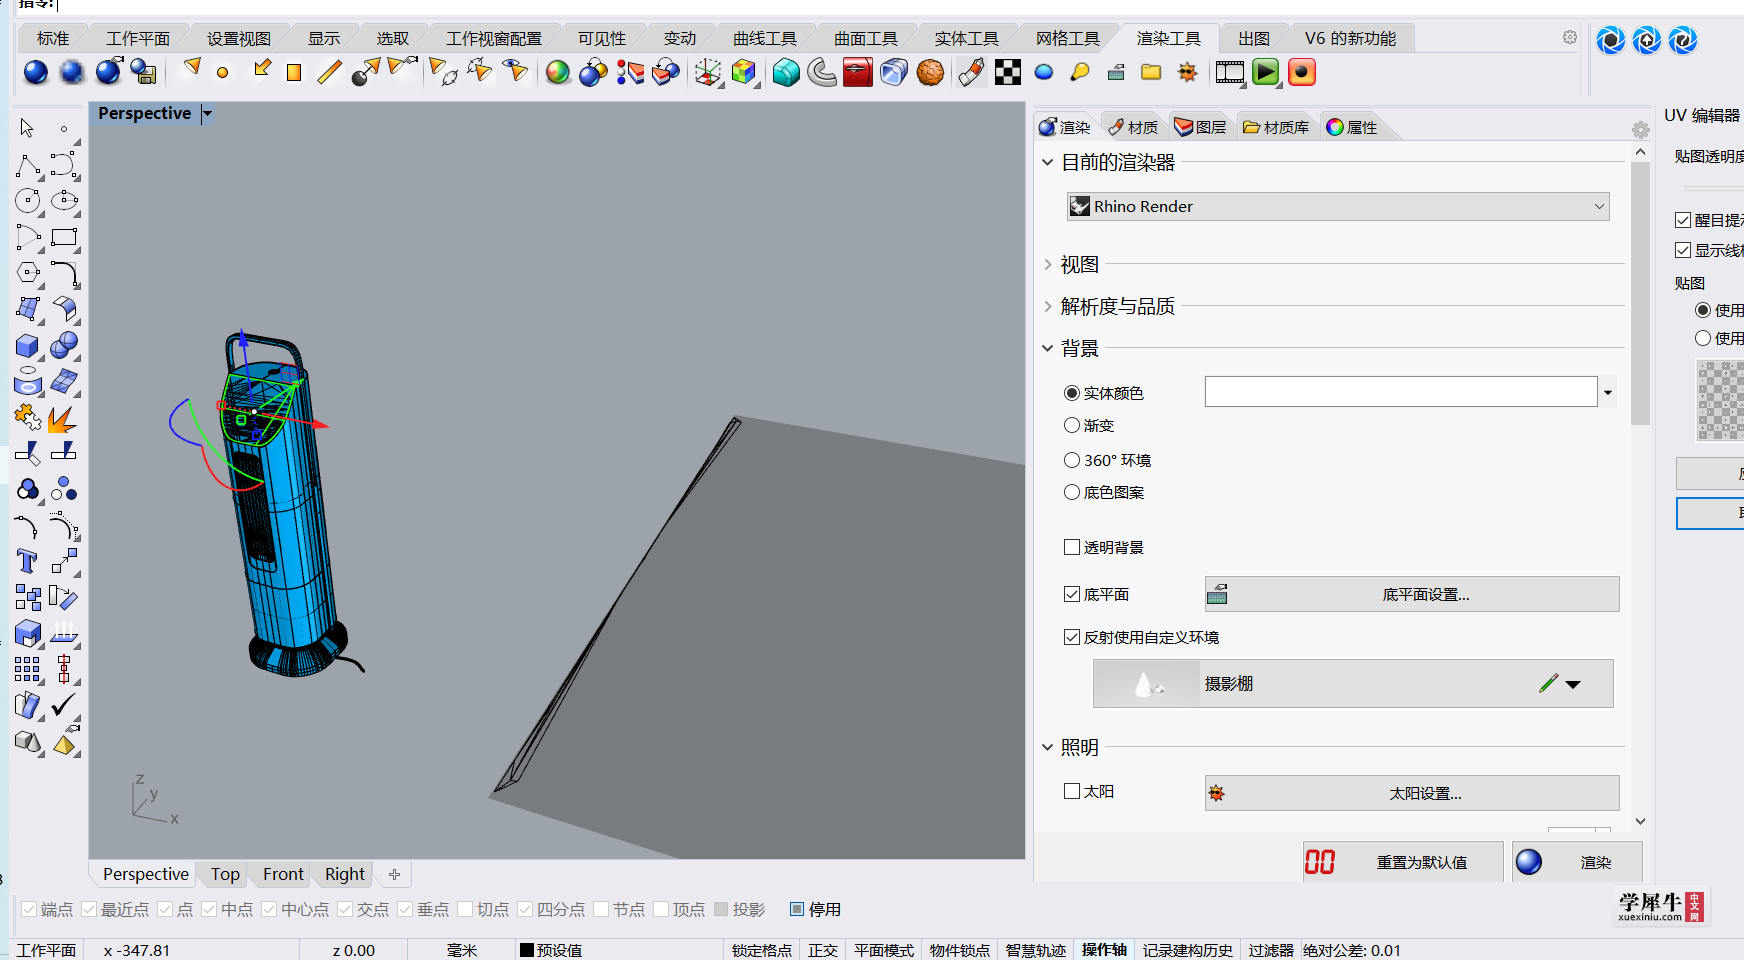
Task: Select the solid box tool in sidebar
Action: [x=28, y=346]
